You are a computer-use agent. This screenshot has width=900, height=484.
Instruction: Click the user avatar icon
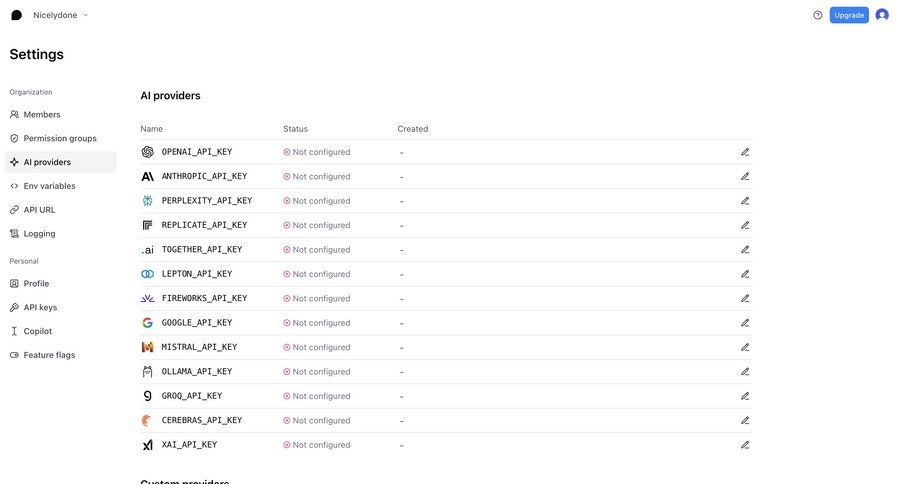pos(881,15)
